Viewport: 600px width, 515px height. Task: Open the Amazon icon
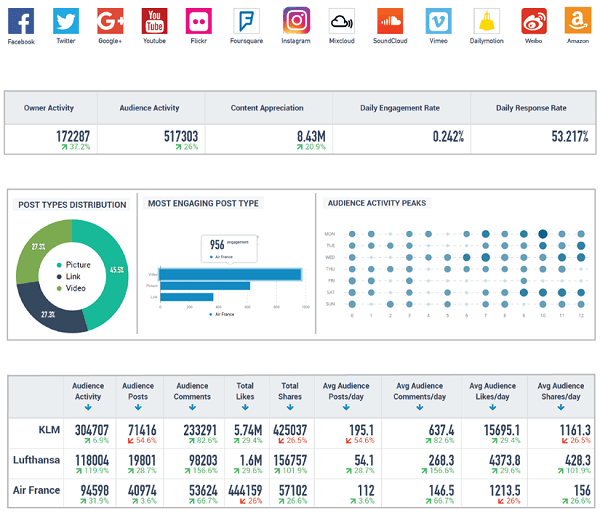[x=578, y=21]
